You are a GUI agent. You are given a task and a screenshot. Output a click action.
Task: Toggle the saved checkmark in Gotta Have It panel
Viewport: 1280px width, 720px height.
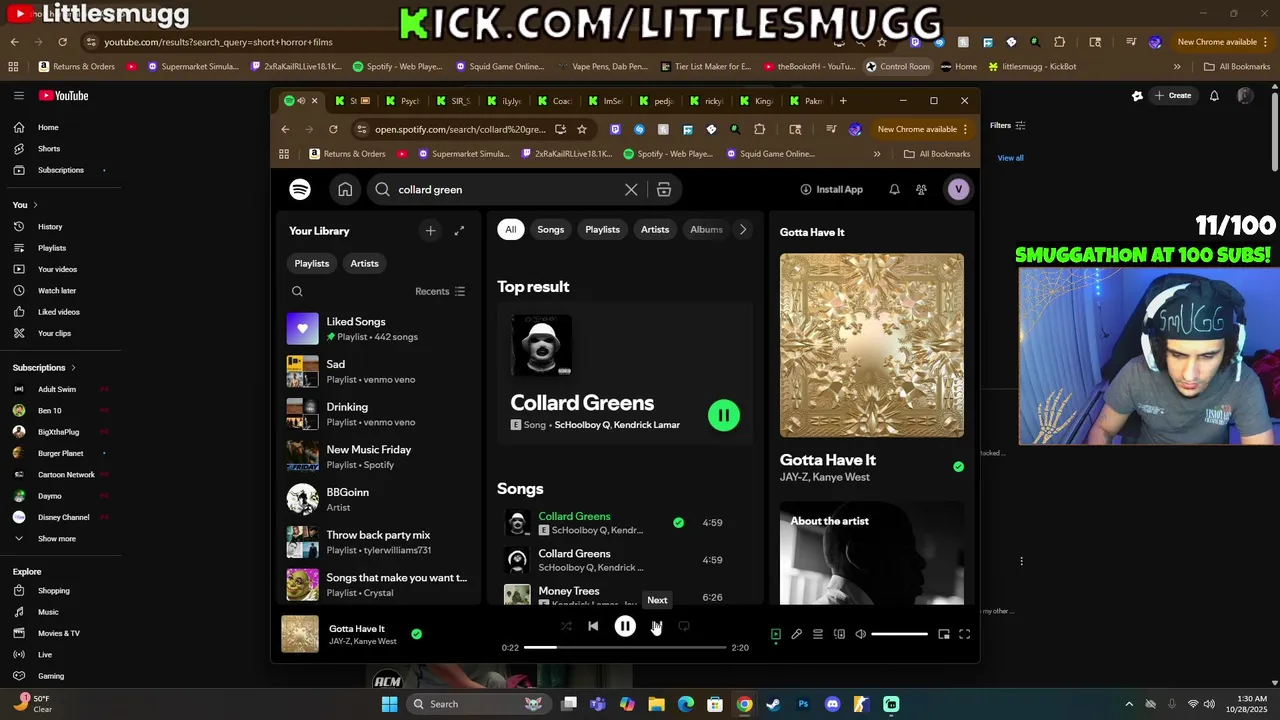tap(958, 467)
